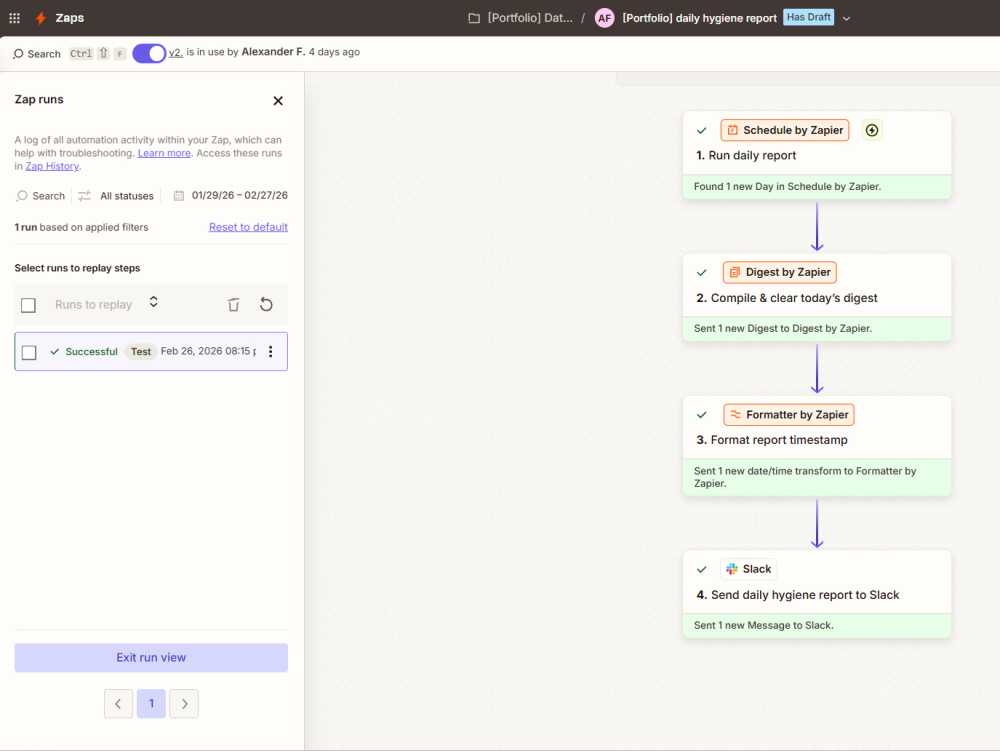
Task: Click the Zapier lightning bolt logo
Action: [41, 18]
